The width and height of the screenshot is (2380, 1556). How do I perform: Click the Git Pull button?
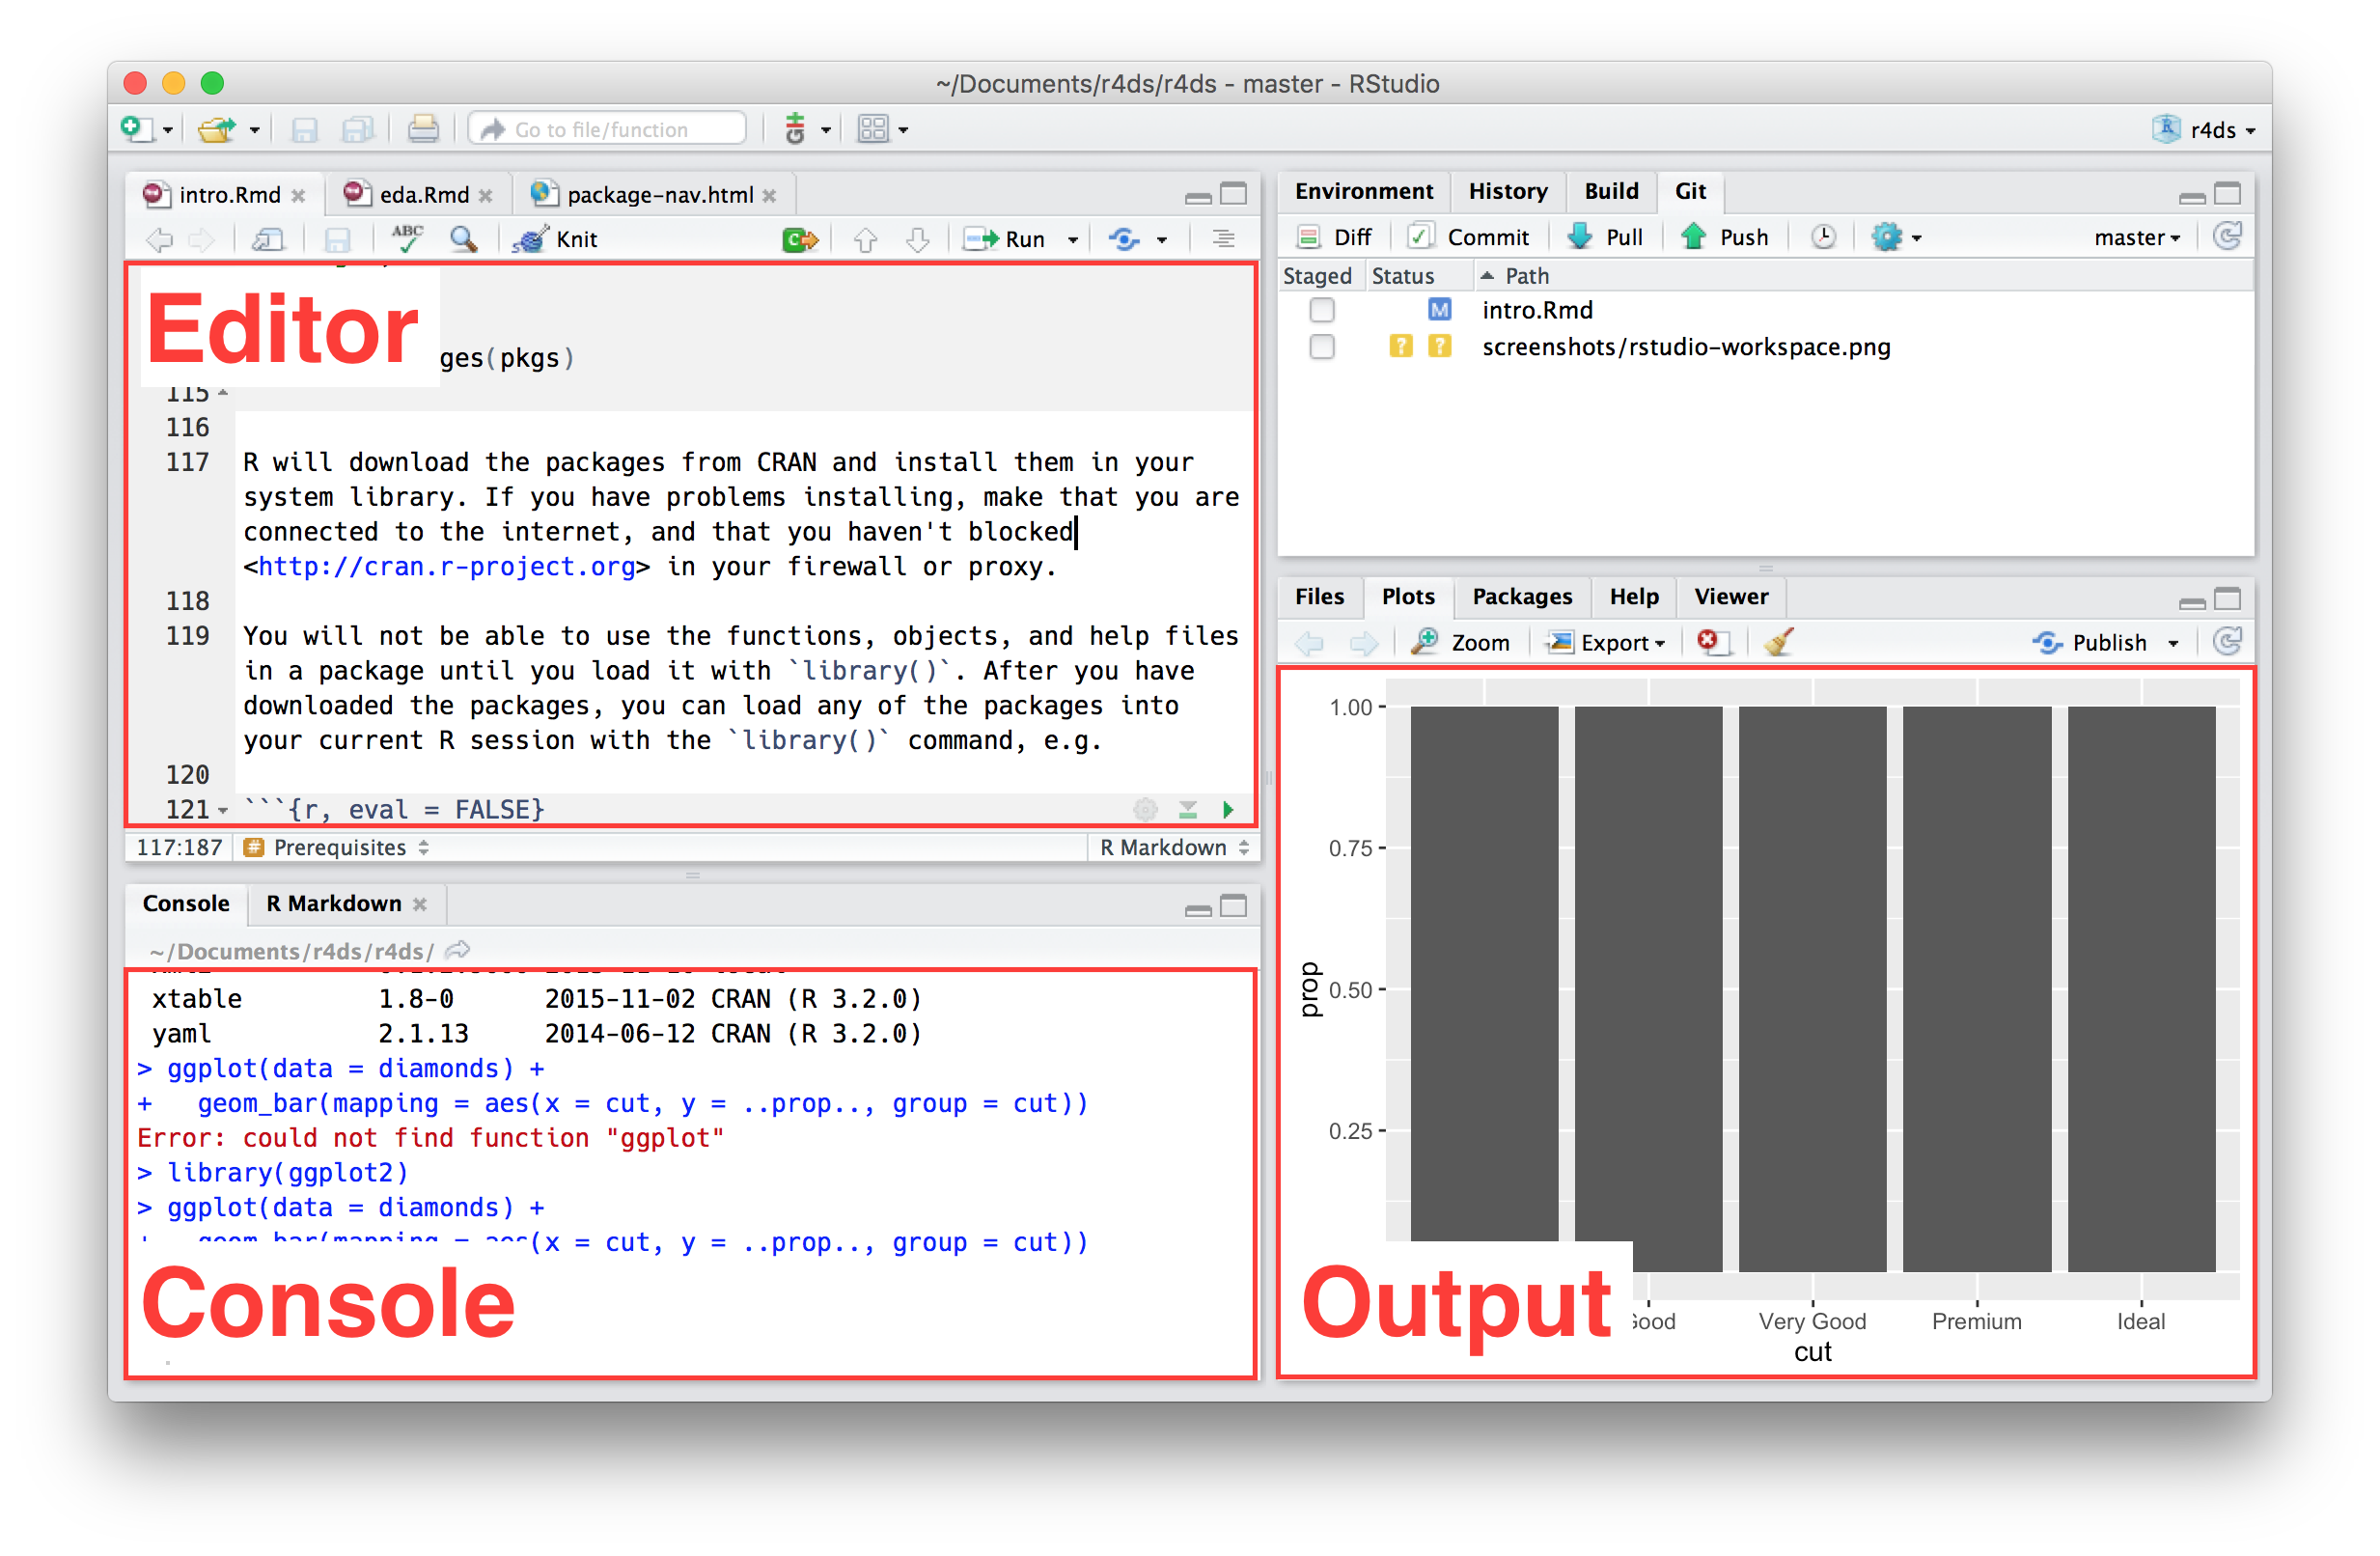pyautogui.click(x=1606, y=237)
